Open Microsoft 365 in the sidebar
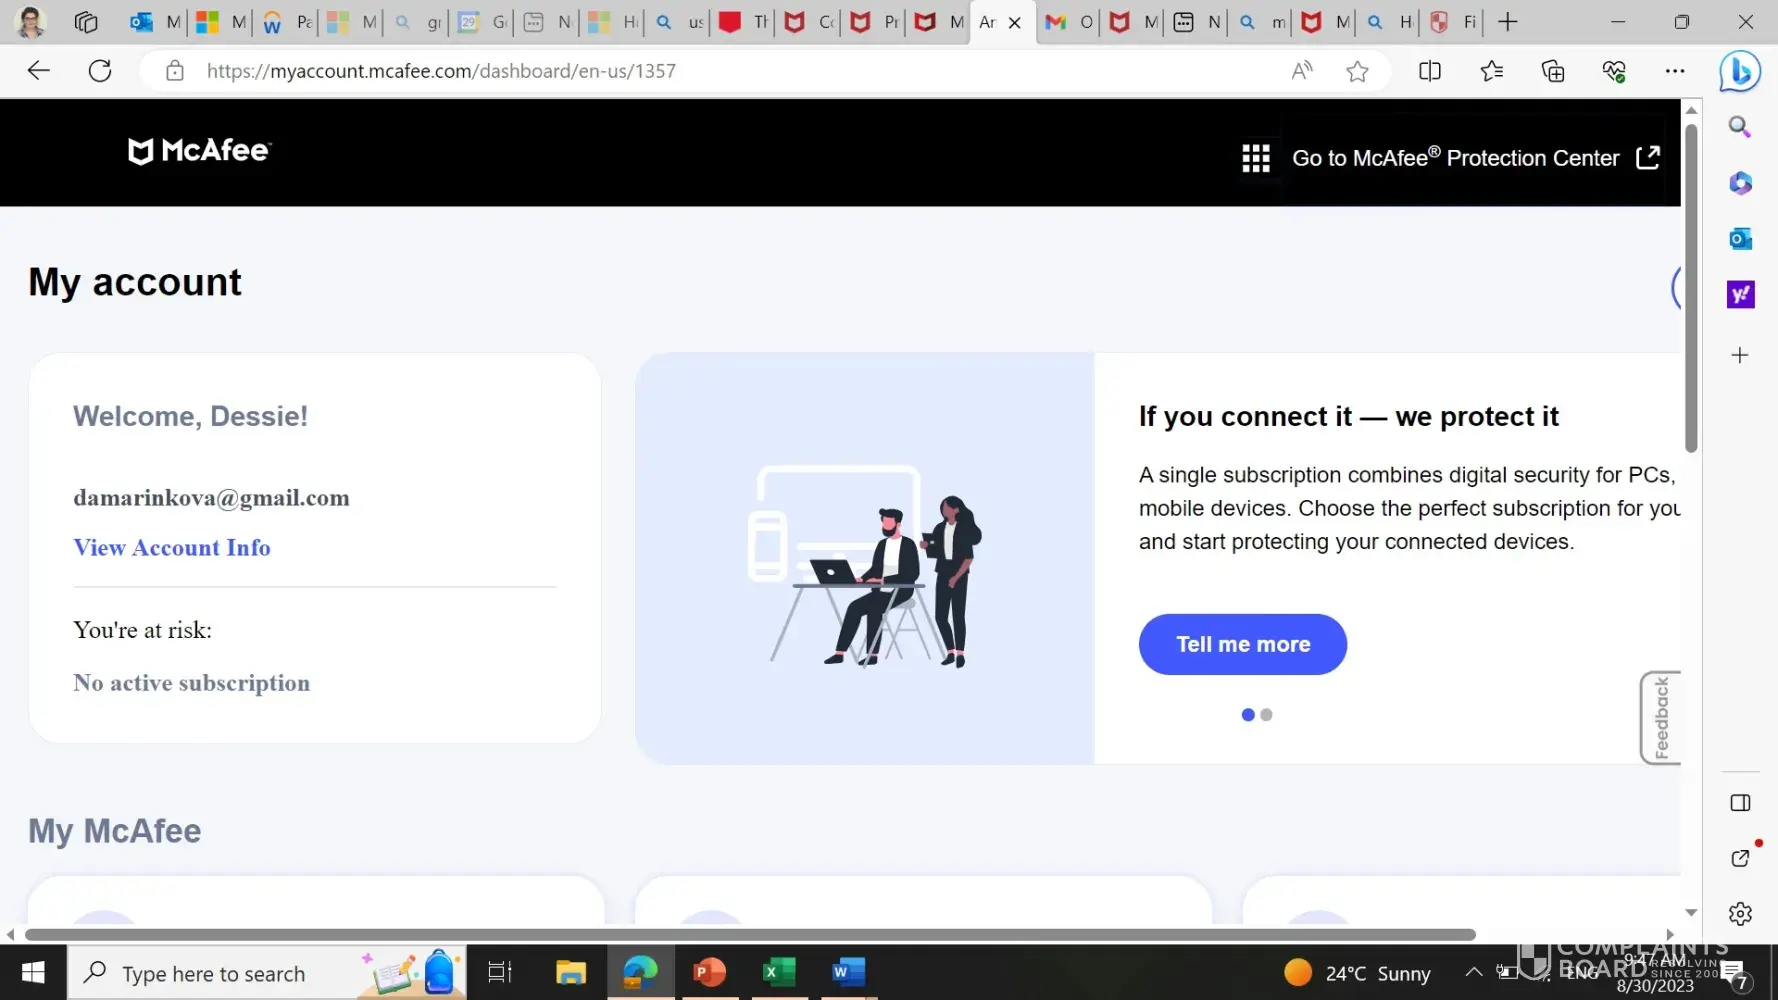This screenshot has height=1000, width=1778. [1740, 183]
